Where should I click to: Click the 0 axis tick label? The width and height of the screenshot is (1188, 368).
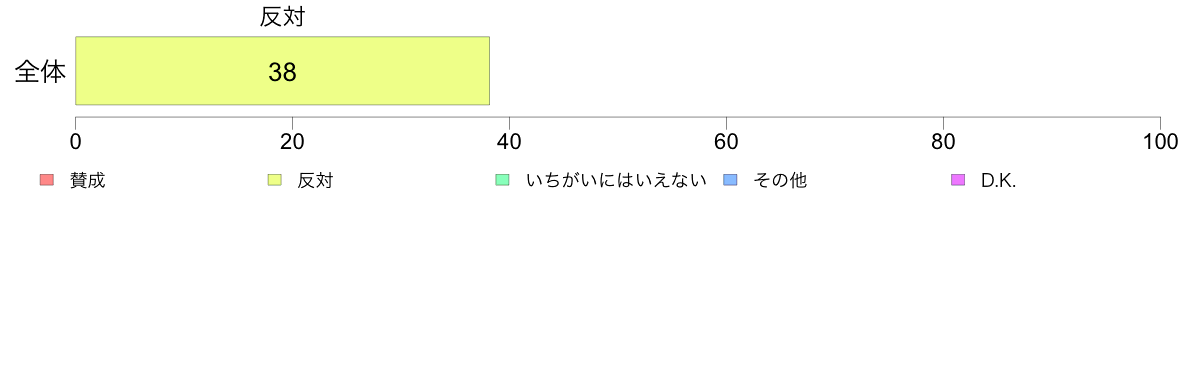tap(76, 142)
